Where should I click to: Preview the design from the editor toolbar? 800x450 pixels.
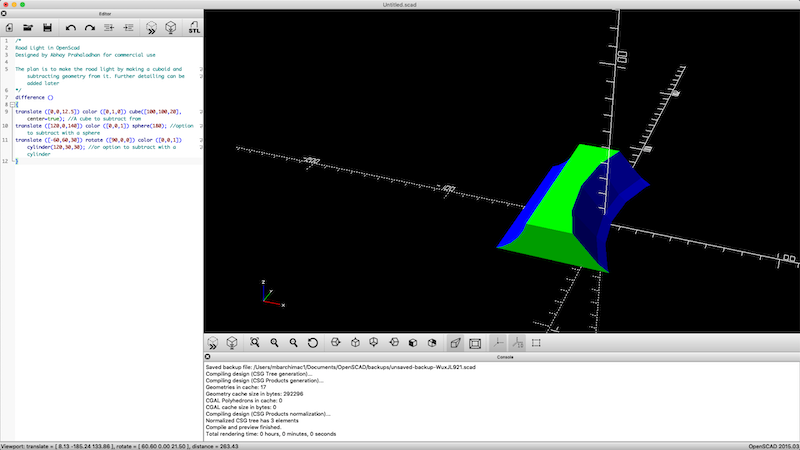tap(151, 28)
